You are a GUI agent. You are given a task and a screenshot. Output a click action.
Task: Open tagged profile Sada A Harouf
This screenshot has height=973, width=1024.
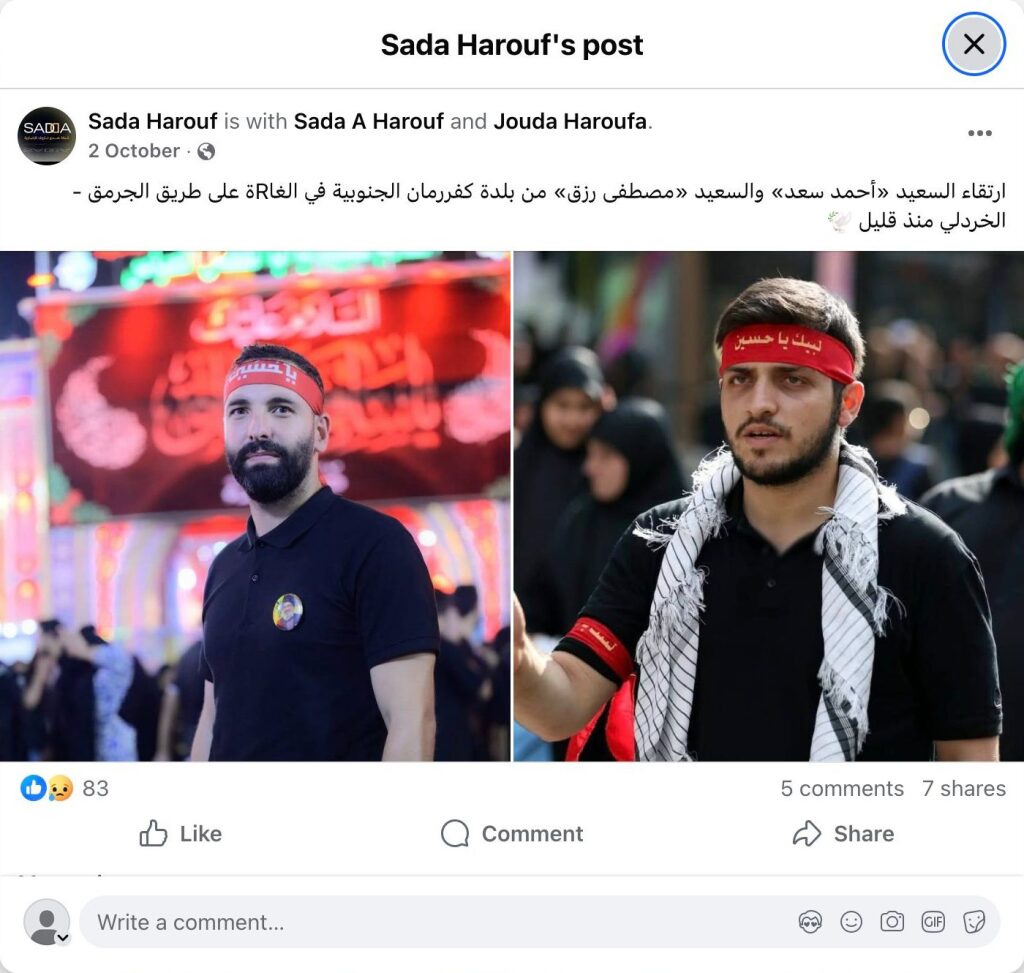pyautogui.click(x=368, y=121)
